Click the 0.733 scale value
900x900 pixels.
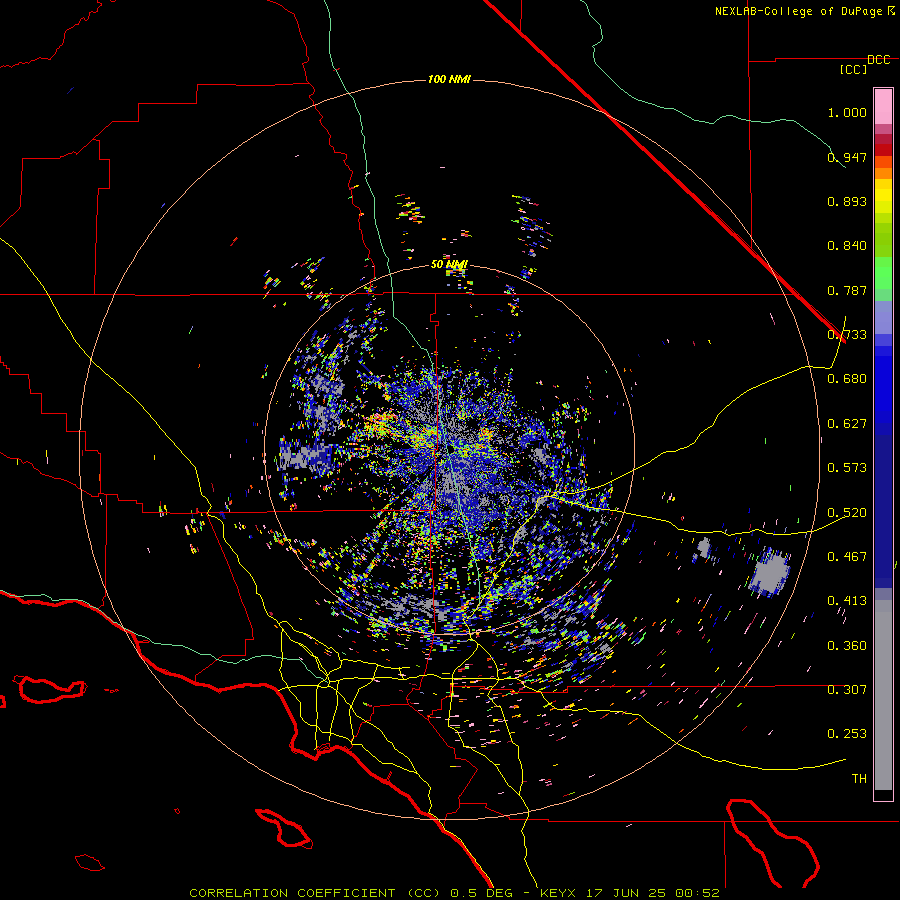pyautogui.click(x=847, y=335)
